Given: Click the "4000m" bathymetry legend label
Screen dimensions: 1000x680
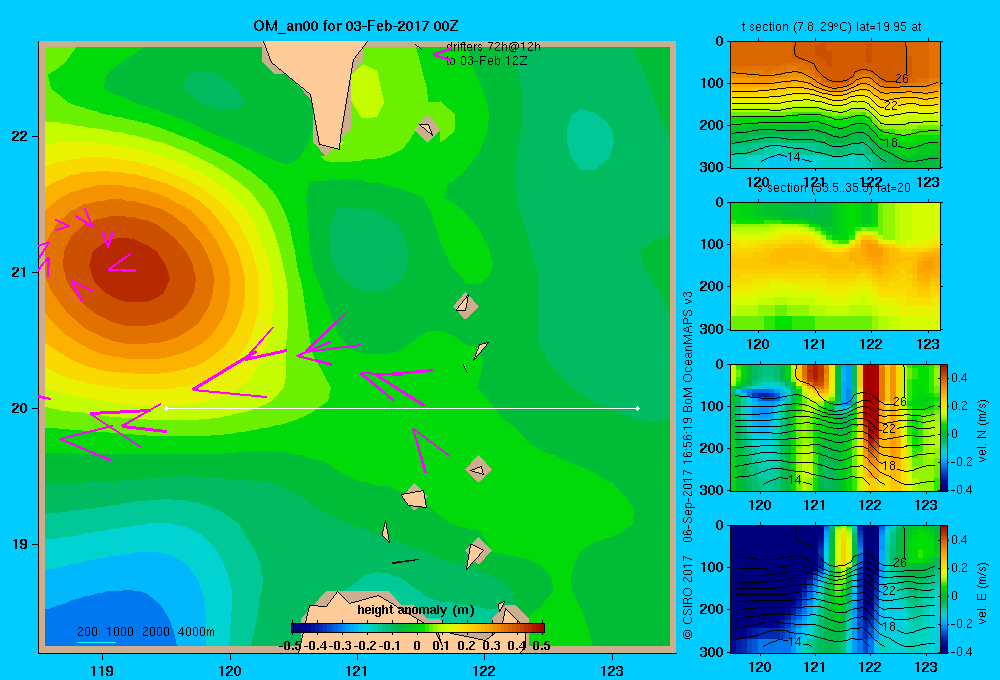Looking at the screenshot, I should 196,632.
